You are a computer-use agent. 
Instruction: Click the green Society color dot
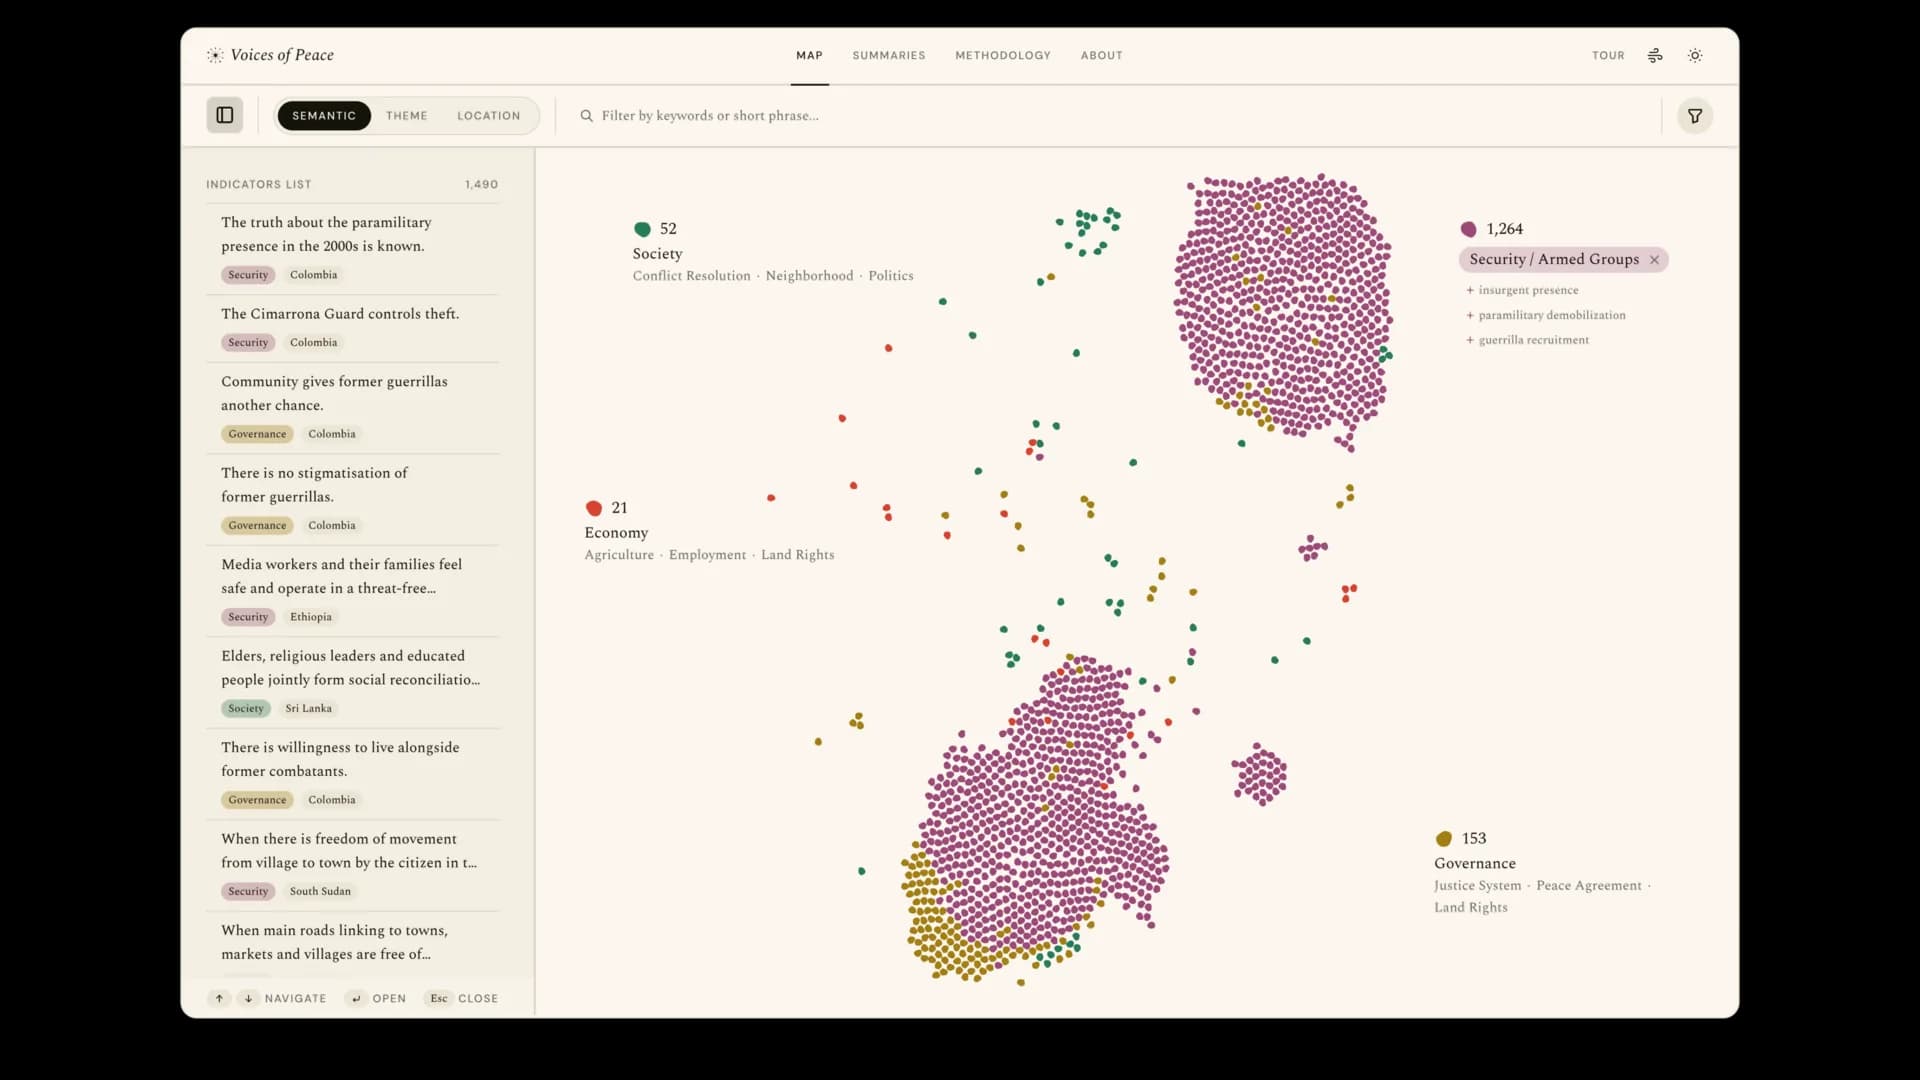pos(642,229)
